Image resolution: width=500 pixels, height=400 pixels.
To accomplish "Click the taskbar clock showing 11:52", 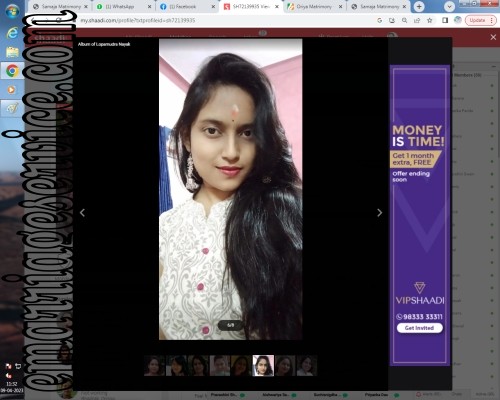I will coord(12,384).
